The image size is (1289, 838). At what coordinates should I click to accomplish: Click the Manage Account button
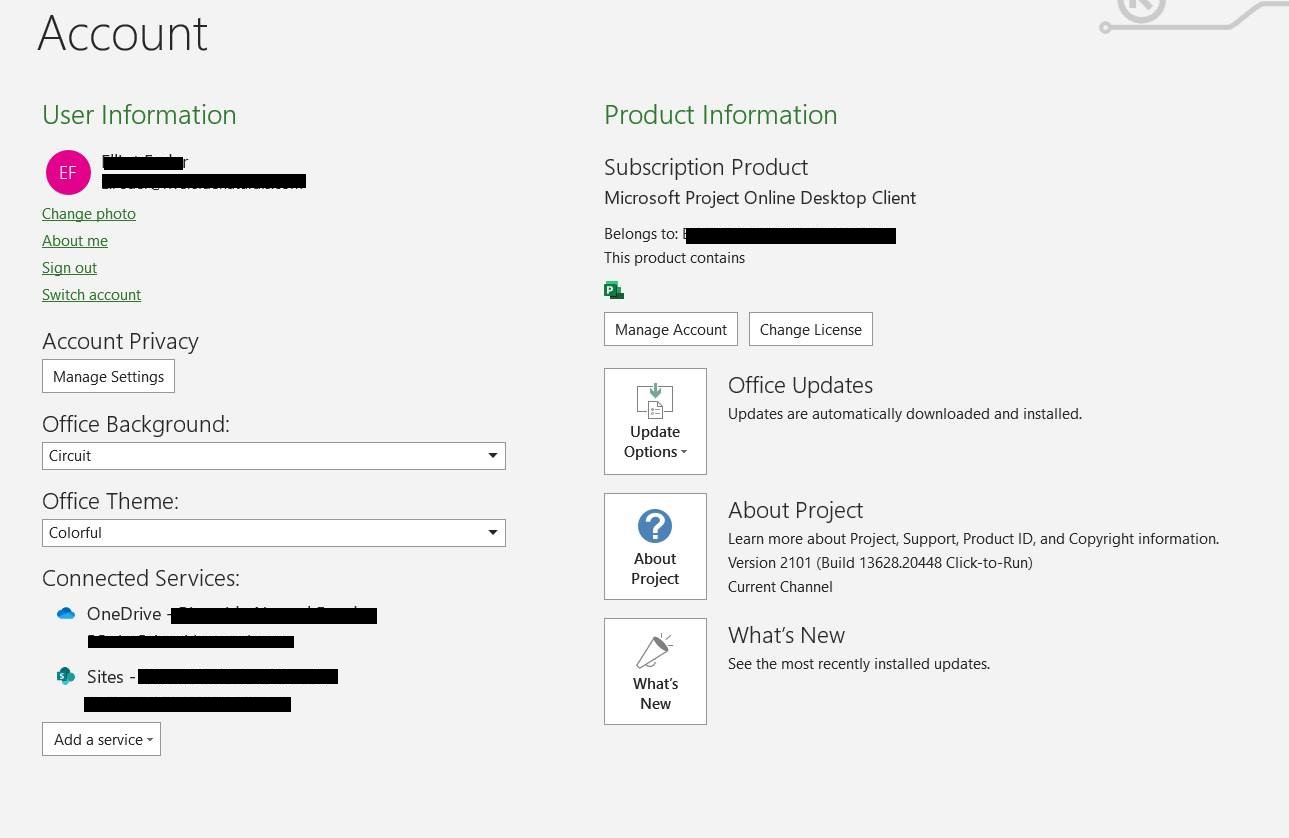coord(671,329)
